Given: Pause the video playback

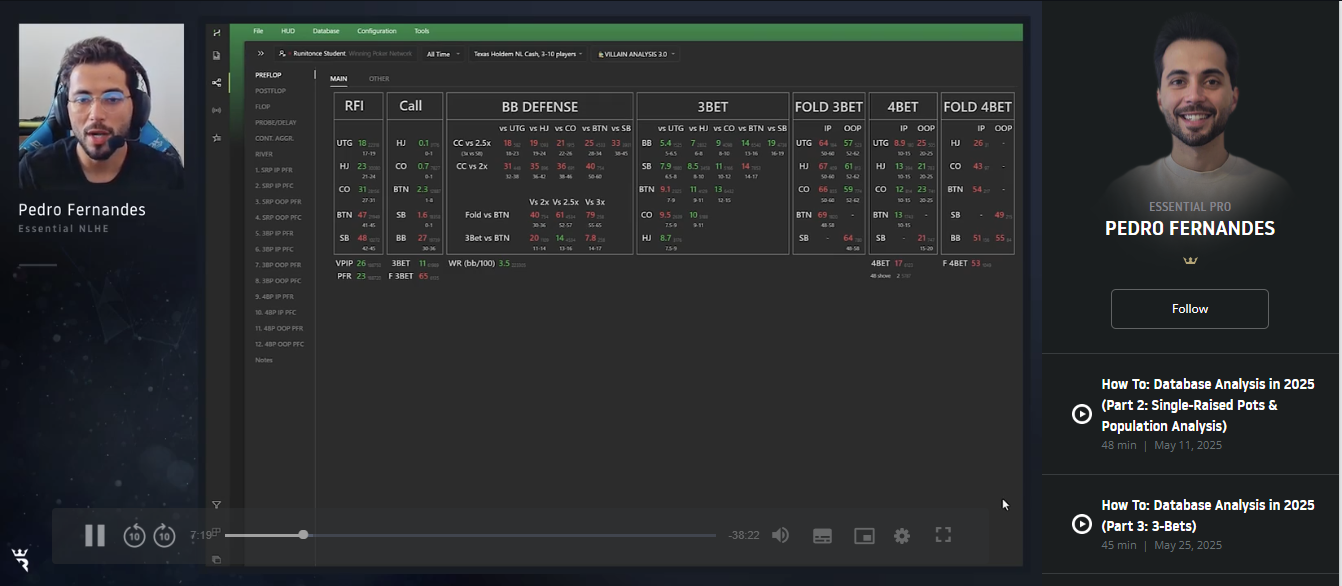Looking at the screenshot, I should pyautogui.click(x=95, y=536).
